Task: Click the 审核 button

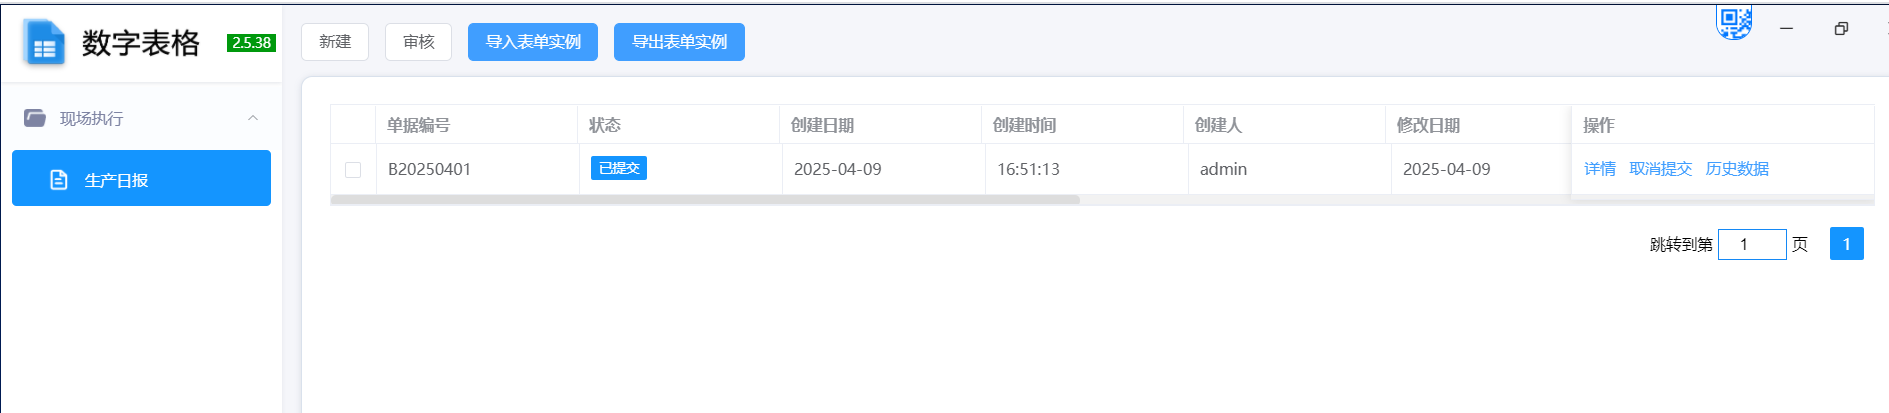Action: tap(419, 42)
